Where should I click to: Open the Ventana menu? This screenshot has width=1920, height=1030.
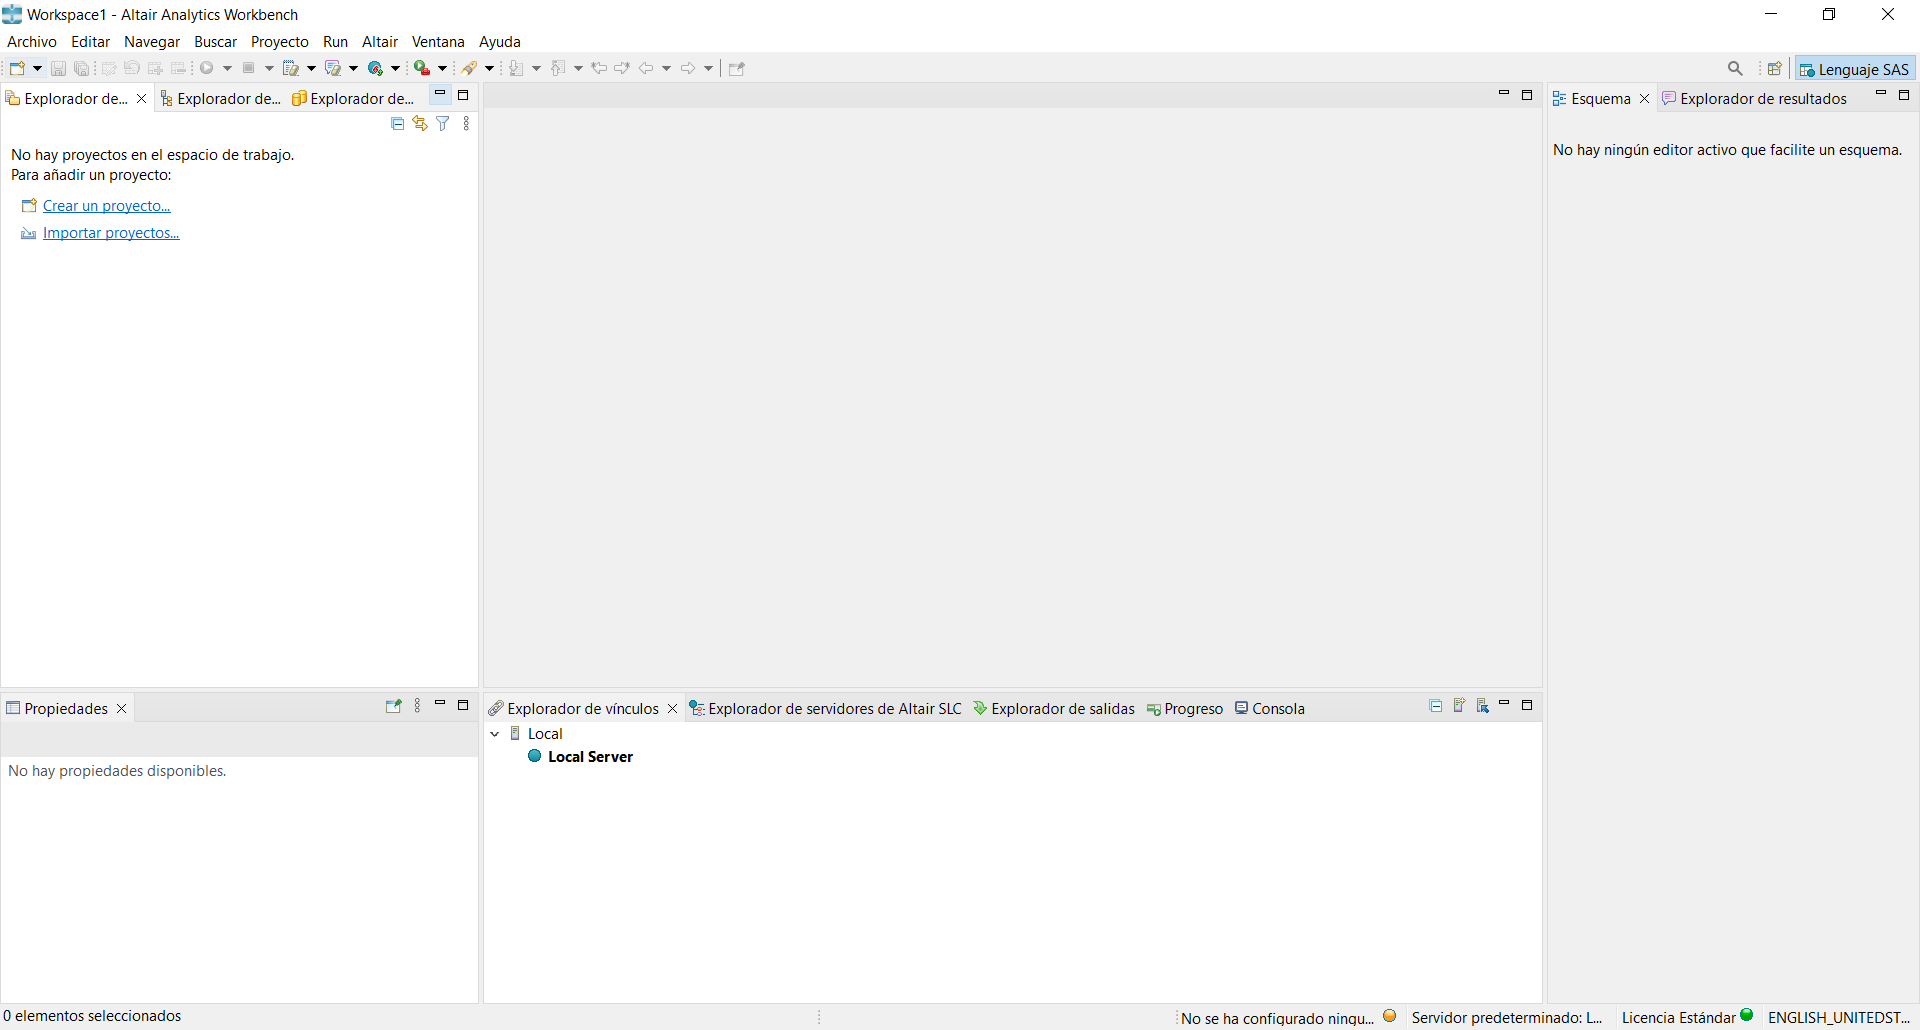pyautogui.click(x=438, y=42)
